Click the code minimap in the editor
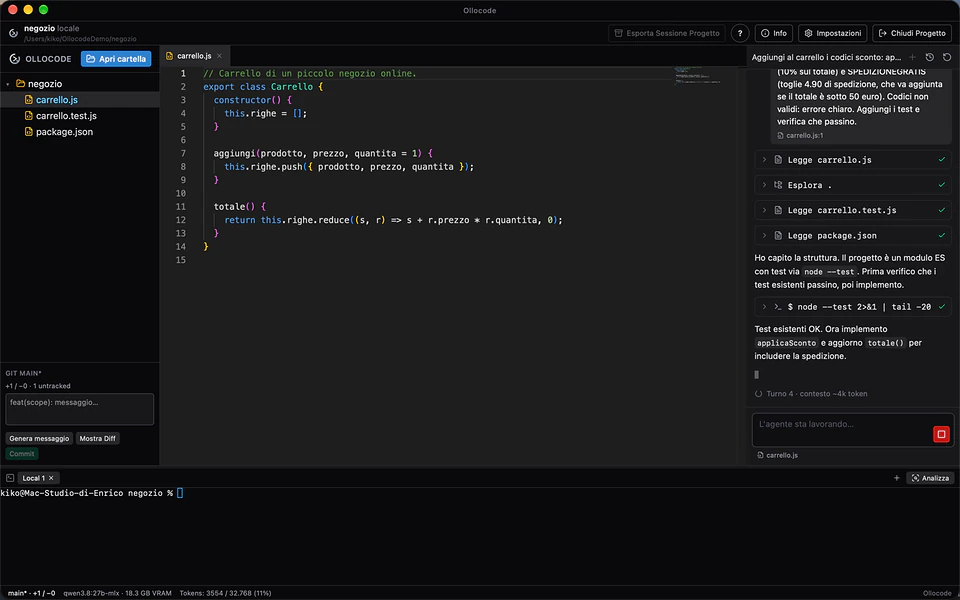The height and width of the screenshot is (600, 960). click(x=698, y=75)
